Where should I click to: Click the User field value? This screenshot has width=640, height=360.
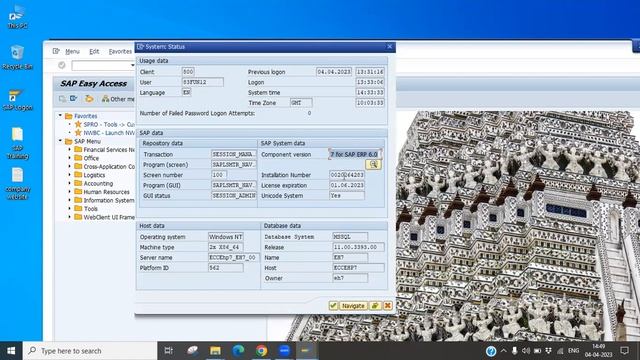tap(202, 82)
